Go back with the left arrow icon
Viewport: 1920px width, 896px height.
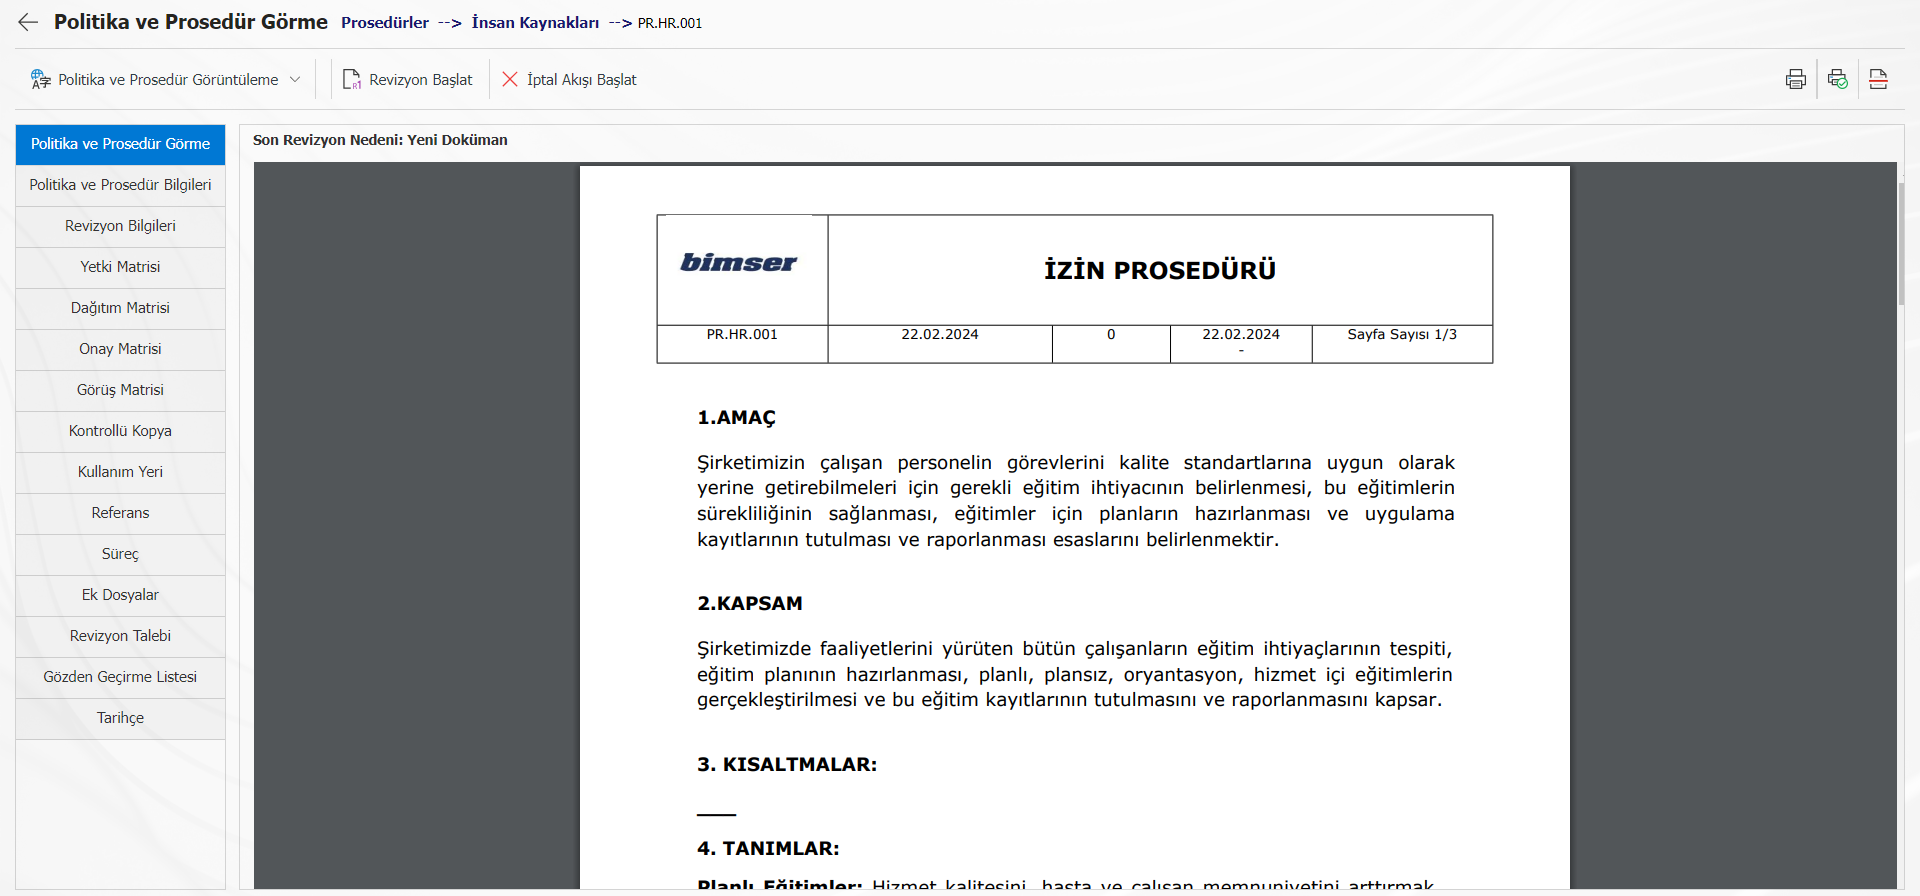pos(28,22)
